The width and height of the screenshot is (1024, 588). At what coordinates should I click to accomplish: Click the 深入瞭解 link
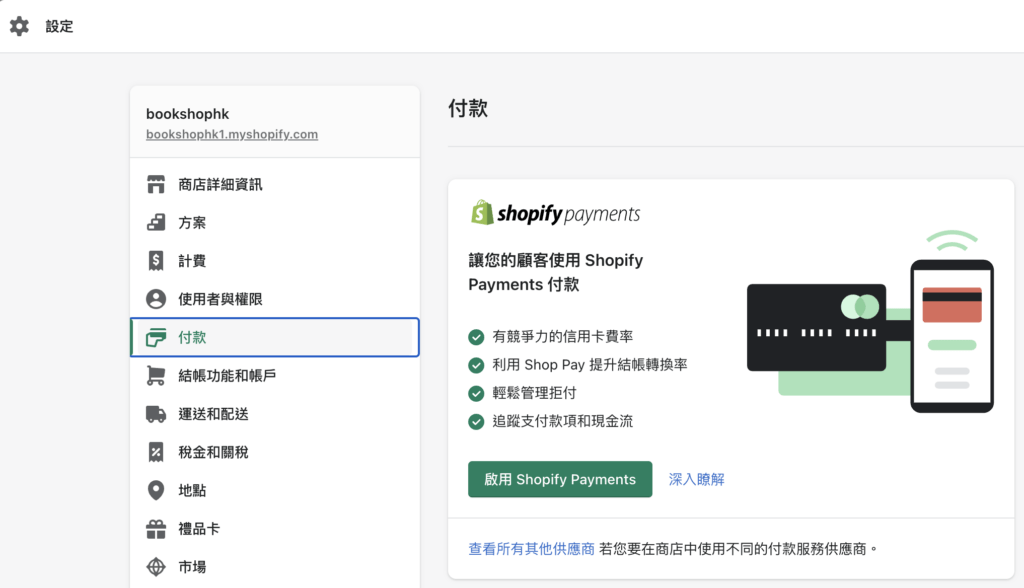(x=696, y=479)
